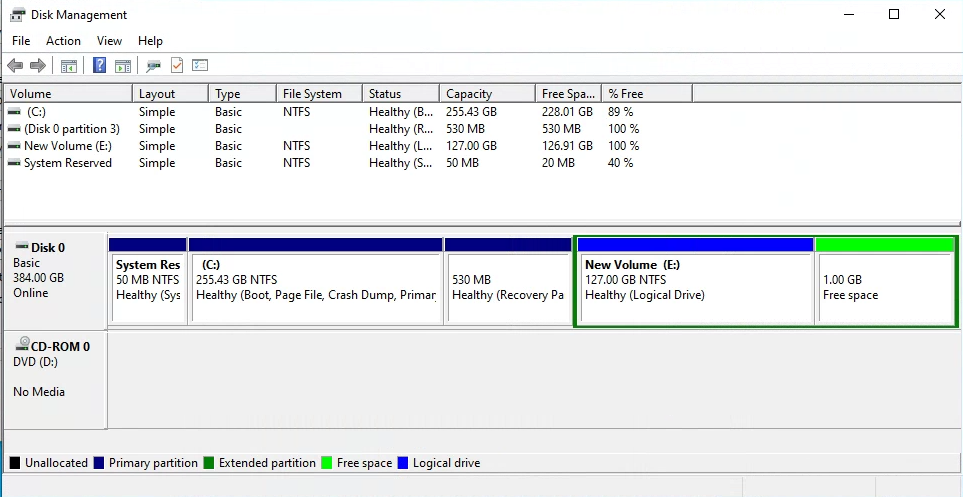The height and width of the screenshot is (497, 963).
Task: Sort volumes by Capacity column header
Action: click(x=469, y=94)
